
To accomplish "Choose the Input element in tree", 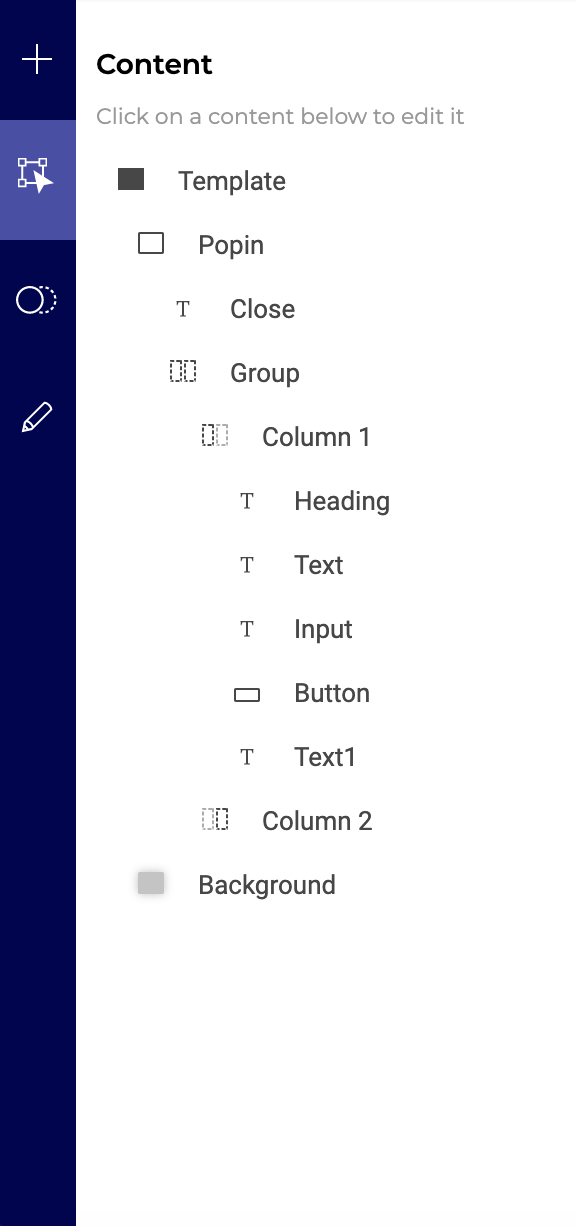I will (323, 629).
